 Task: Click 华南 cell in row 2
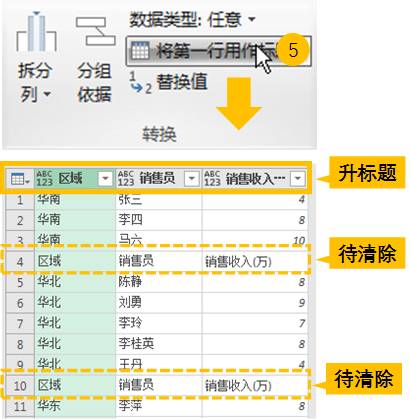coord(75,220)
